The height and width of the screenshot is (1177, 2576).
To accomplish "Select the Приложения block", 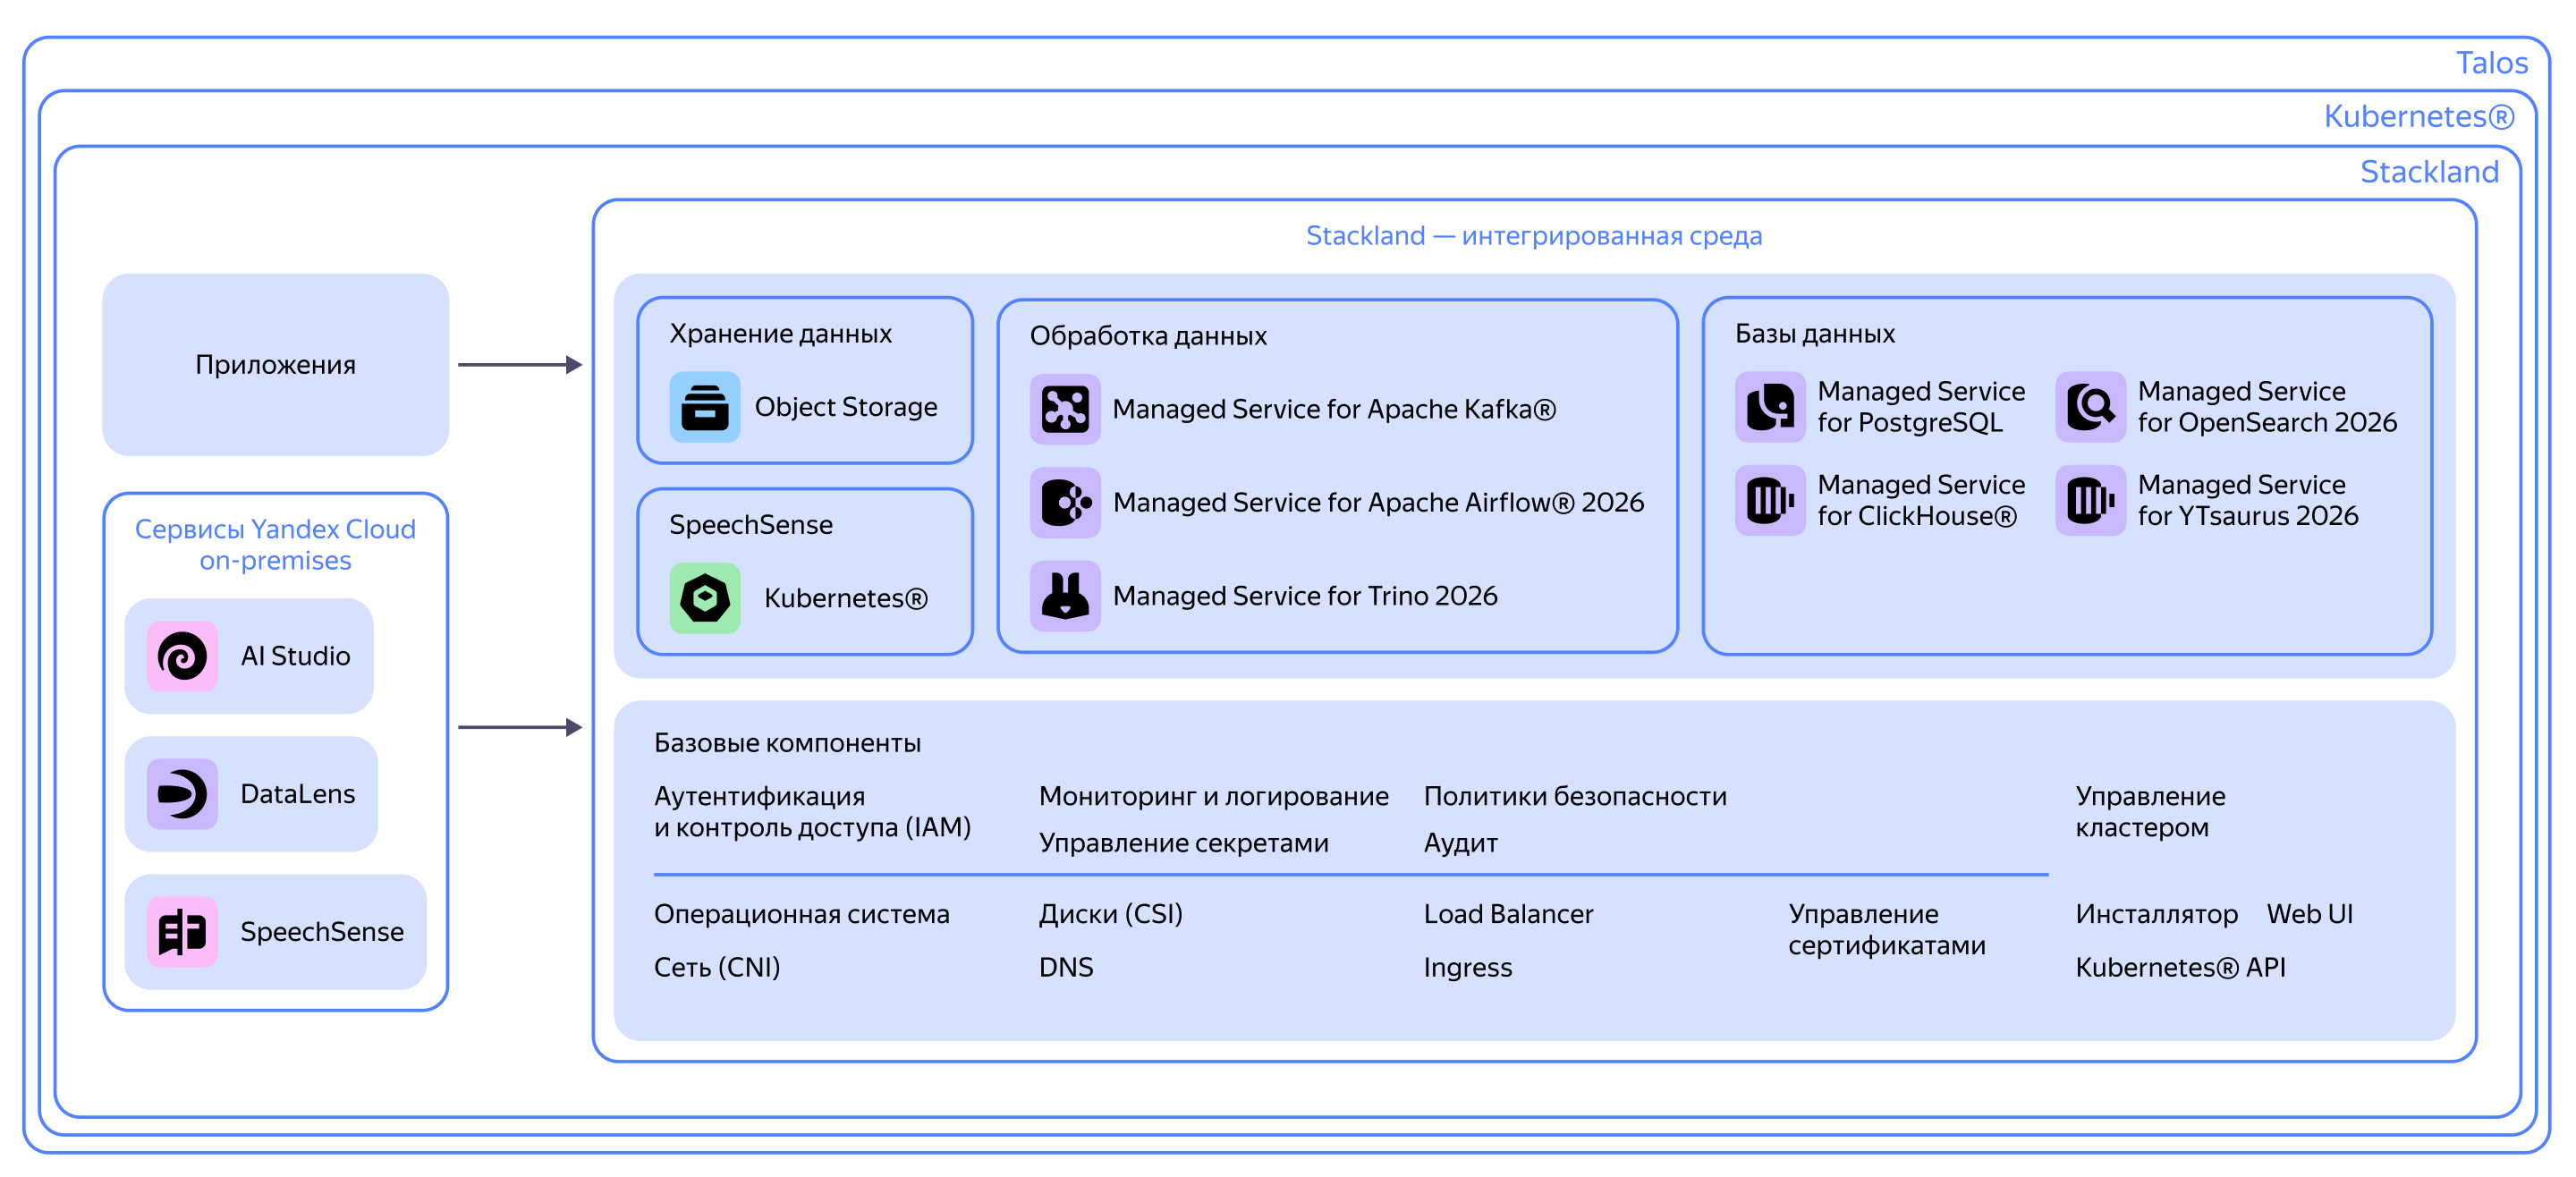I will pyautogui.click(x=275, y=365).
